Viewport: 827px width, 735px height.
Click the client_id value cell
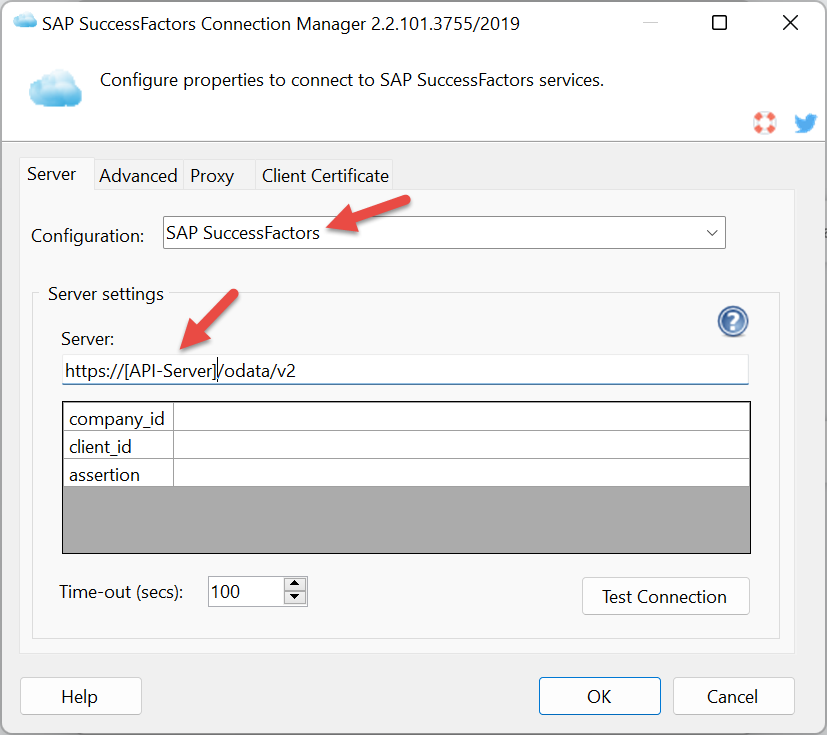point(461,445)
